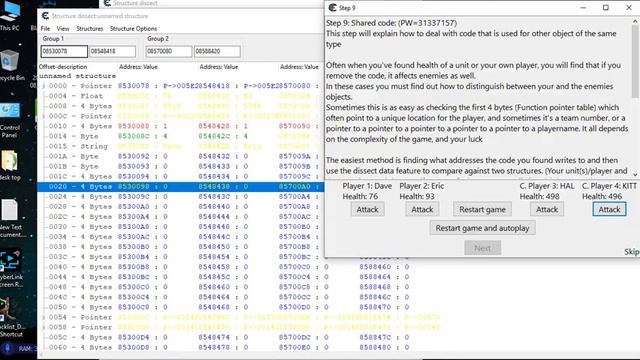Click the tutorial text scrollbar down arrow

coord(635,175)
